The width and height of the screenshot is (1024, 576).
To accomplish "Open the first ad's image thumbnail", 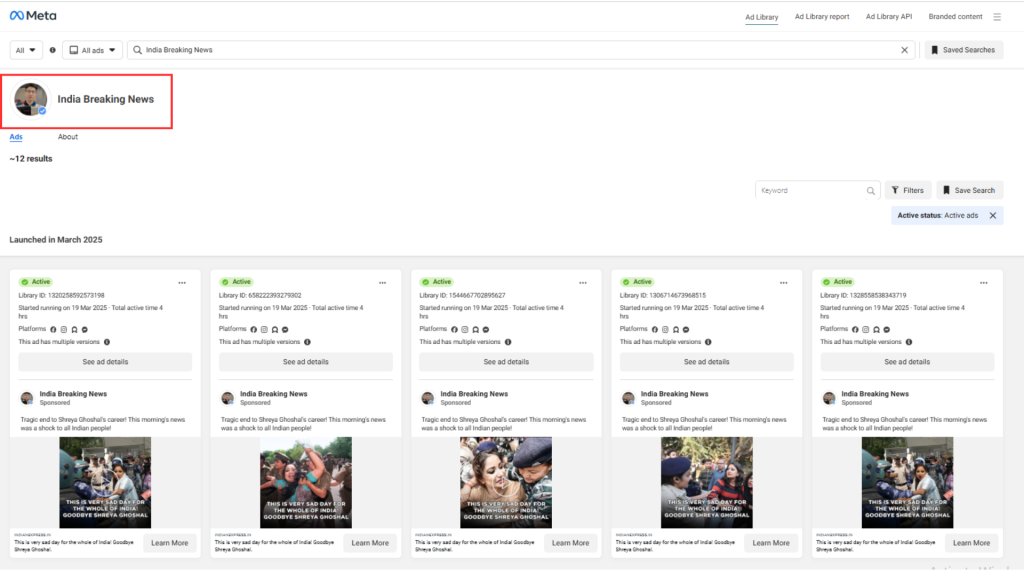I will coord(105,483).
